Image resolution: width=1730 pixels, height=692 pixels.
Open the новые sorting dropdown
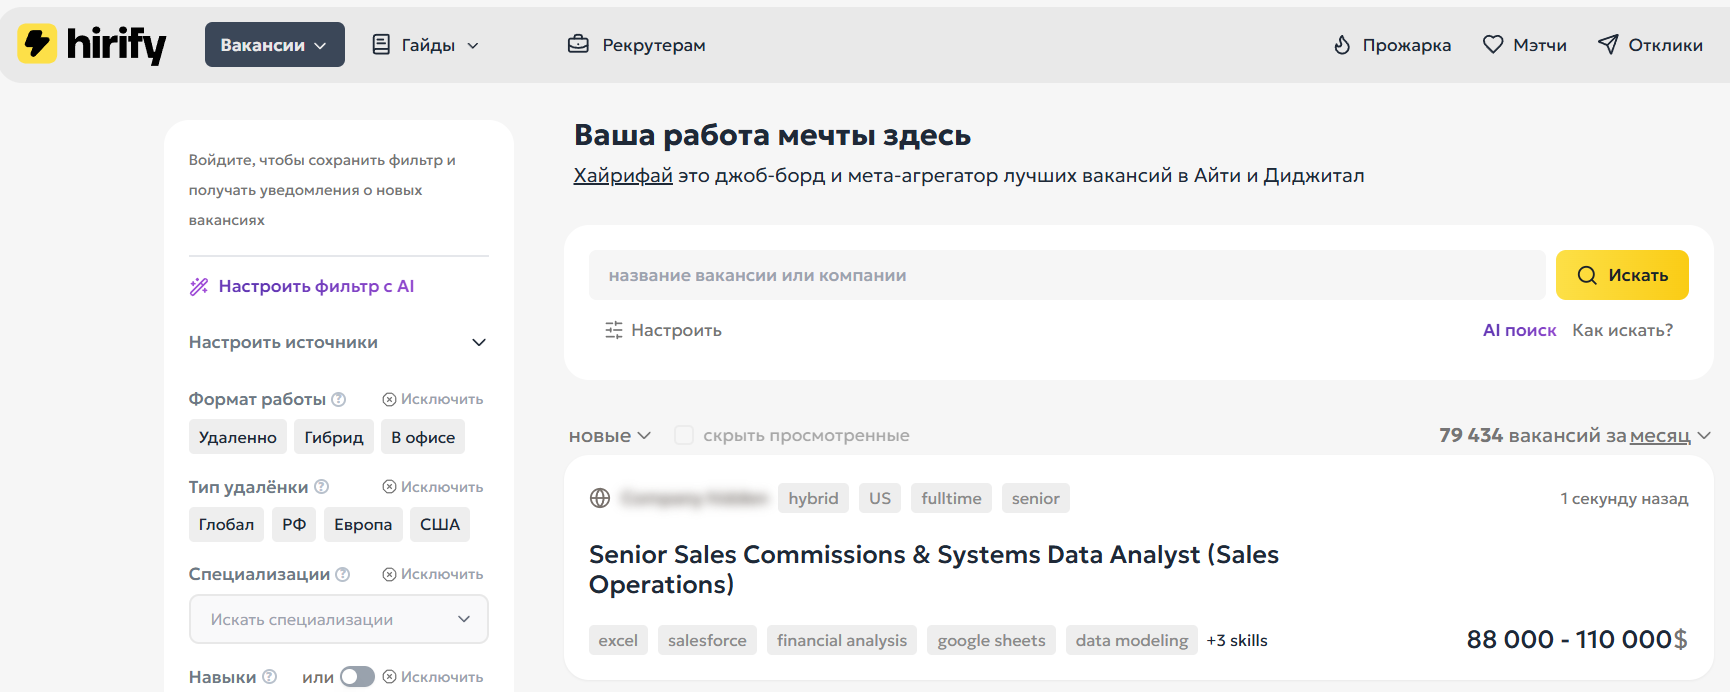pyautogui.click(x=609, y=436)
